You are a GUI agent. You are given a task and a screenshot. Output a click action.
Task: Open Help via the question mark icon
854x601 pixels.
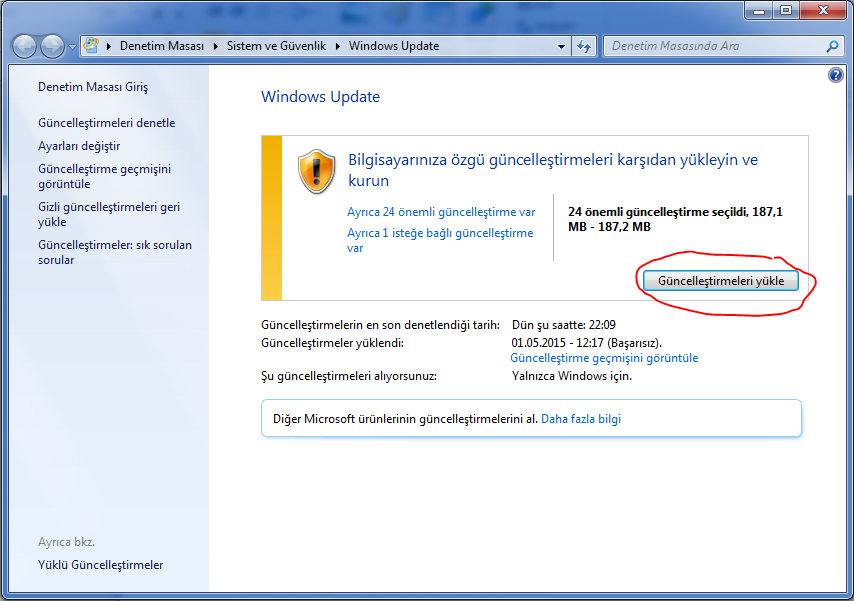pyautogui.click(x=835, y=75)
